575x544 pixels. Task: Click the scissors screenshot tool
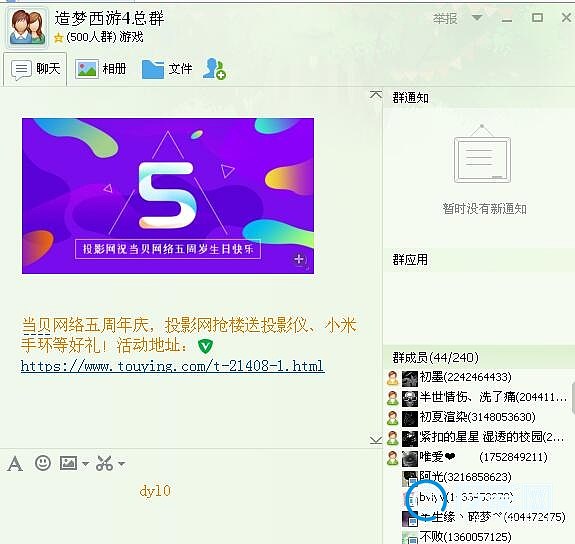coord(104,463)
